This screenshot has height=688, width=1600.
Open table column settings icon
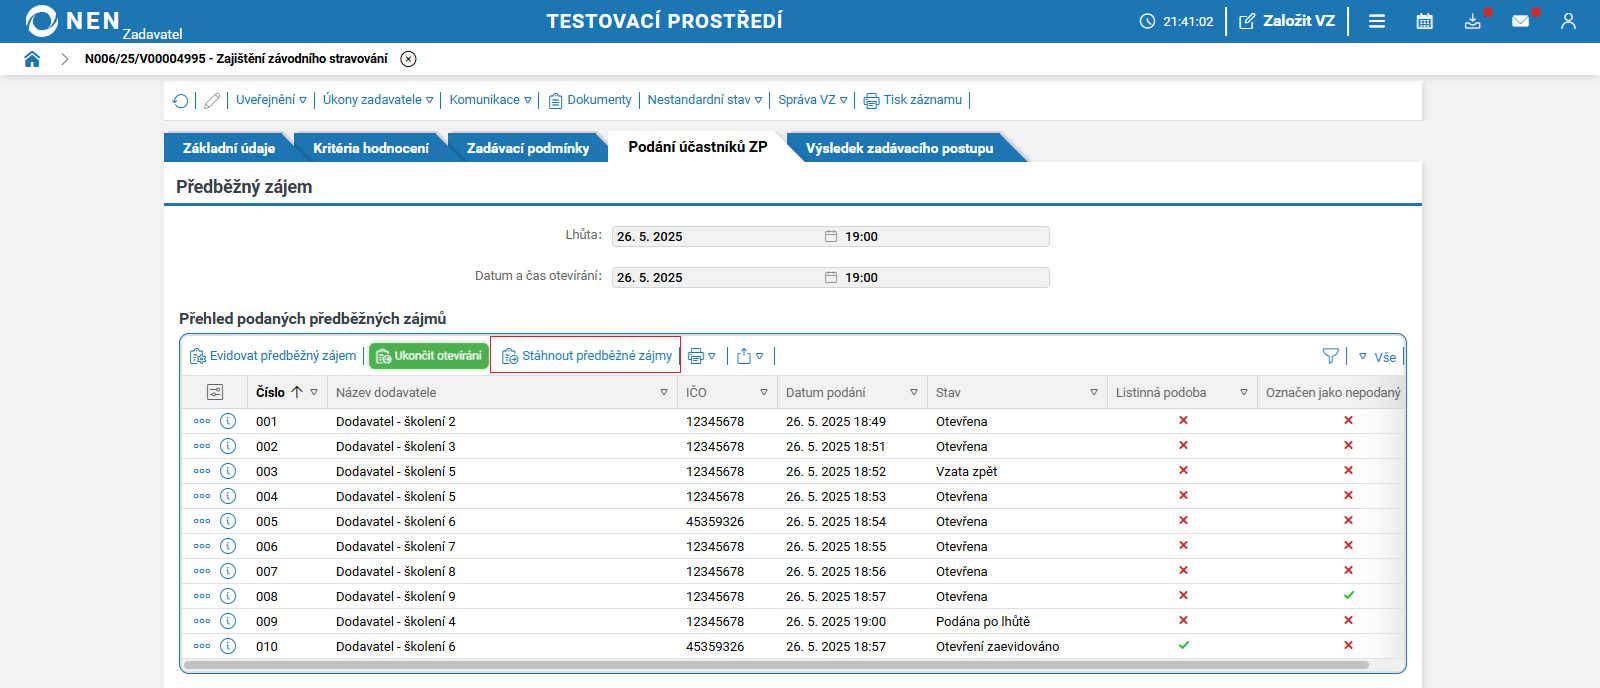[215, 392]
